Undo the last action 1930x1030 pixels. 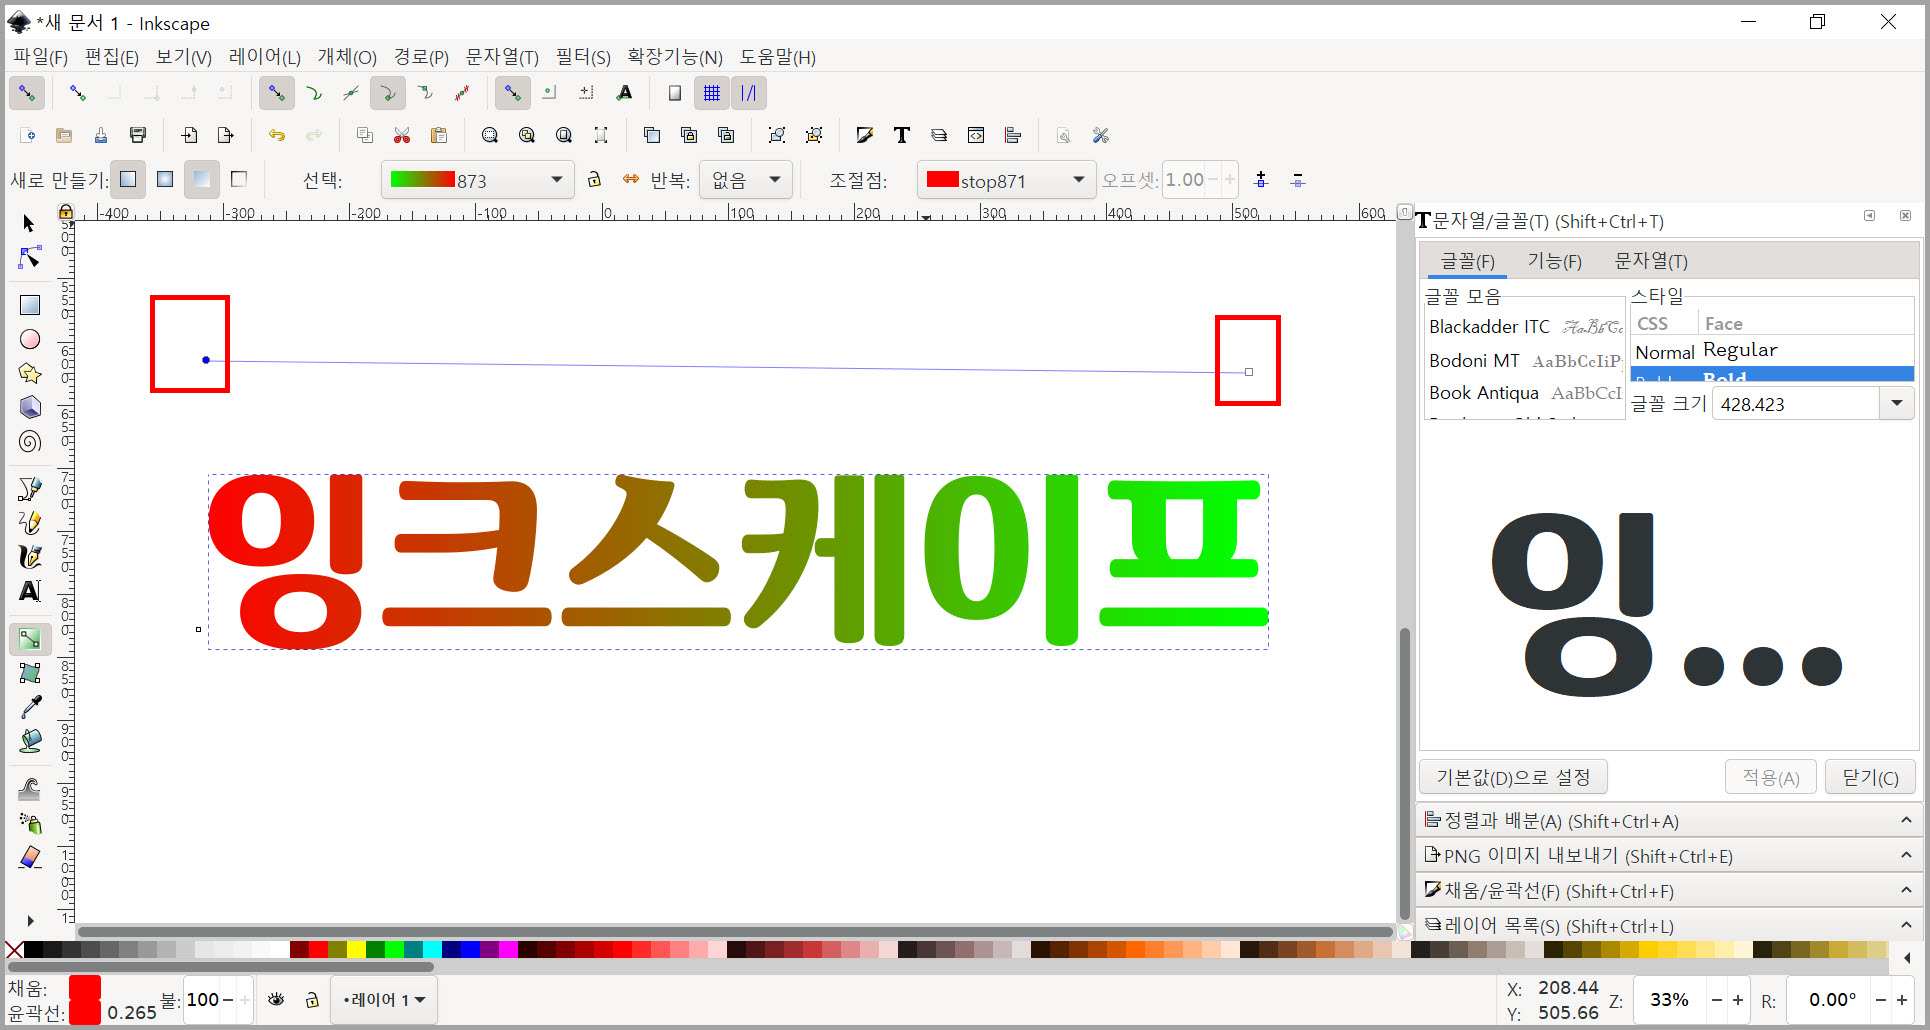click(x=277, y=135)
